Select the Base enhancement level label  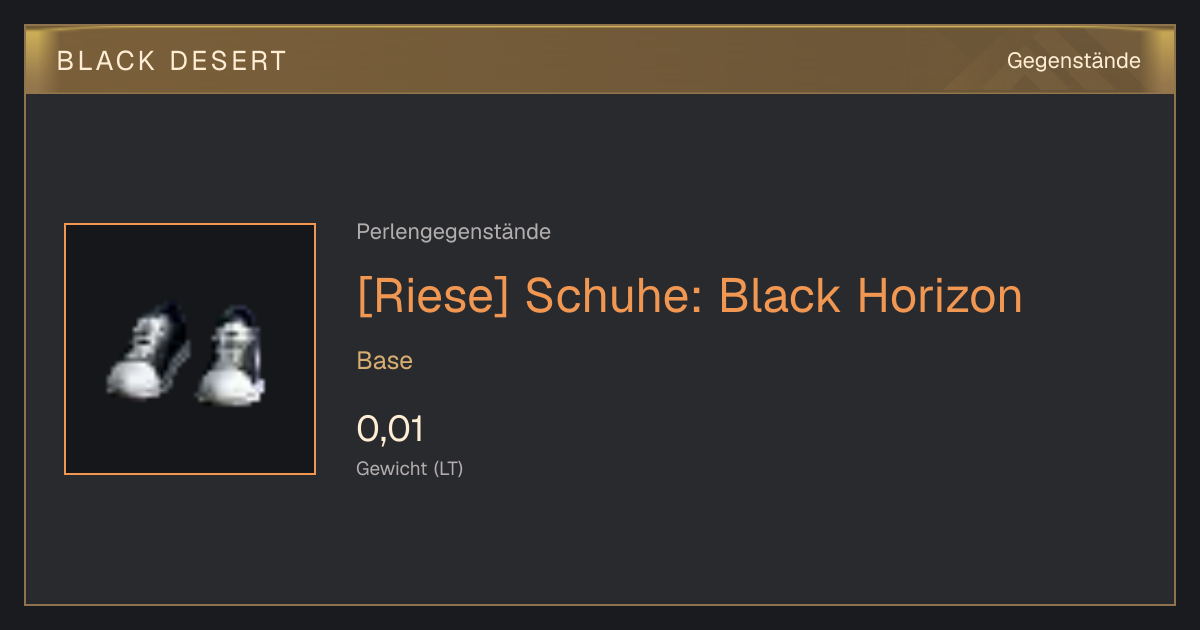click(385, 361)
